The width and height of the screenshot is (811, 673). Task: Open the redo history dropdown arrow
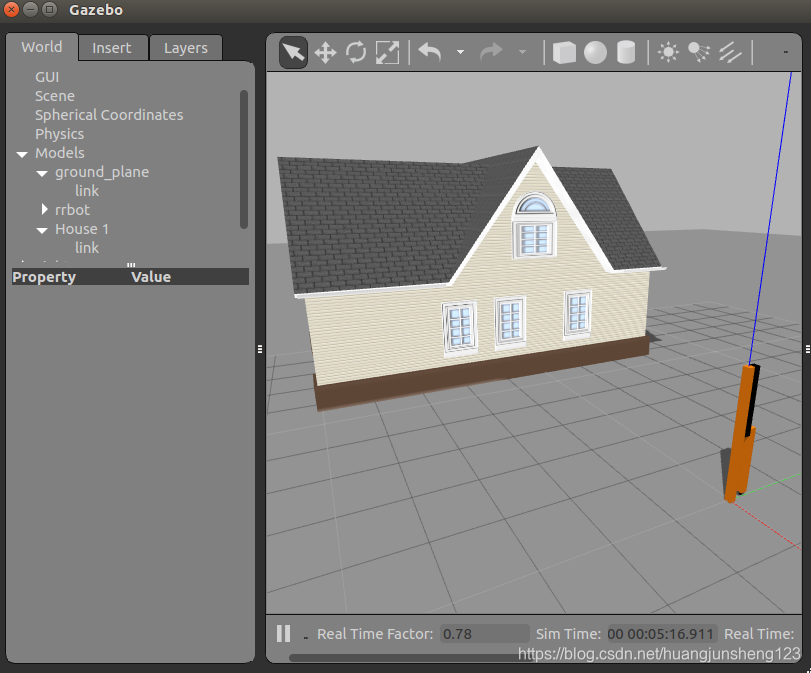click(522, 52)
